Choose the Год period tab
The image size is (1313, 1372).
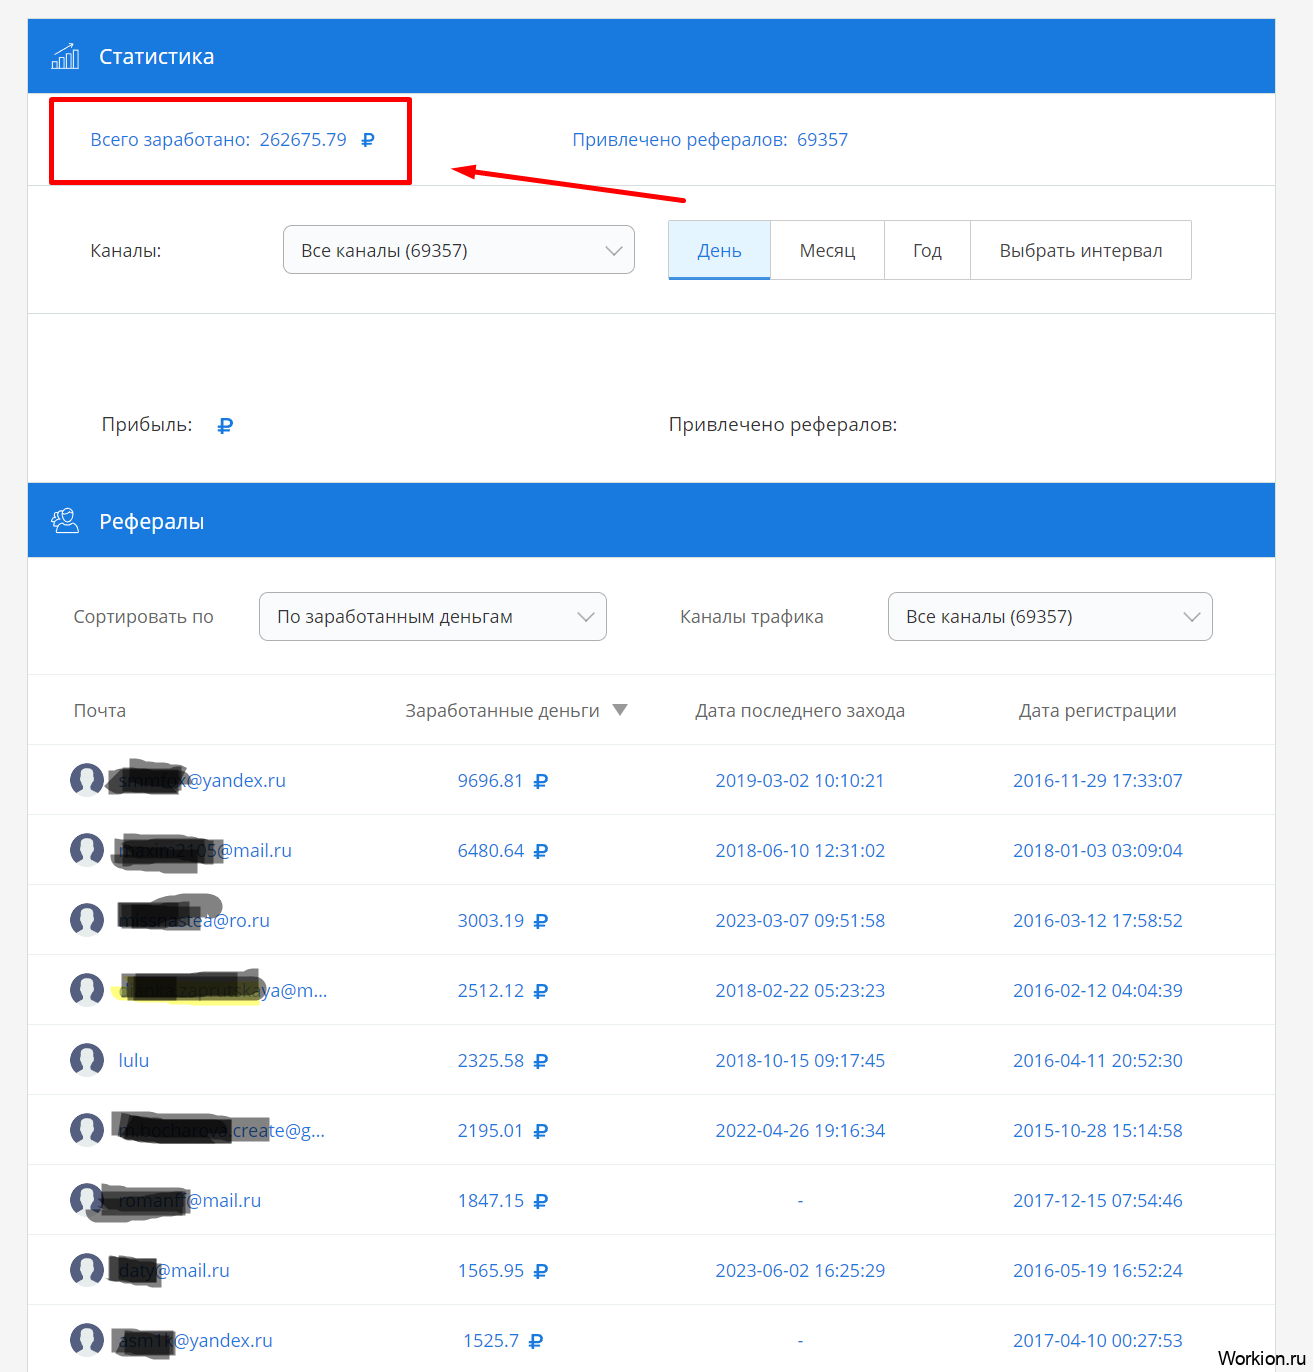927,250
